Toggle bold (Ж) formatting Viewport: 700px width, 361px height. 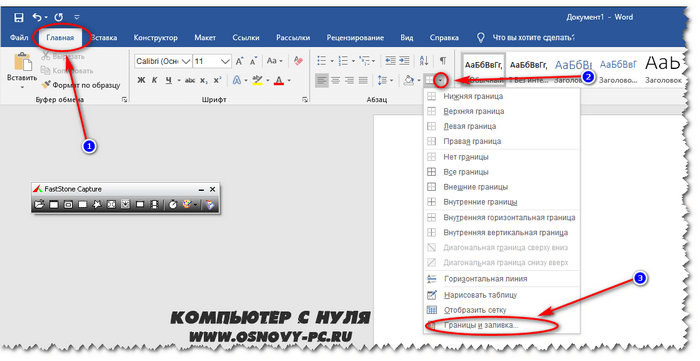coord(141,80)
